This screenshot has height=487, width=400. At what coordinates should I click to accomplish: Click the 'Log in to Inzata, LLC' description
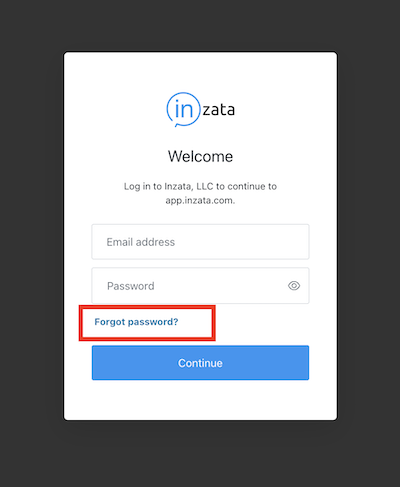(200, 186)
